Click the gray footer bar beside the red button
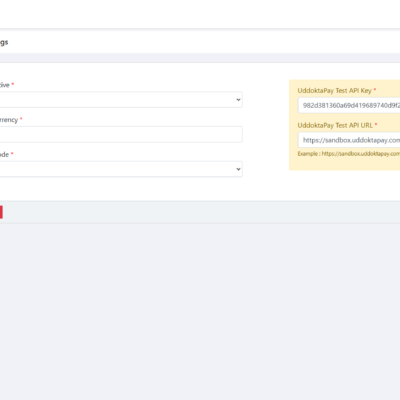400x400 pixels. click(200, 212)
